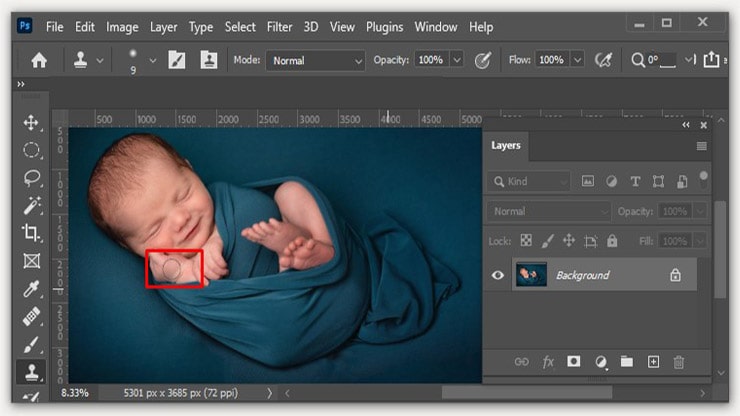Screen dimensions: 740x416
Task: Click the Background layer thumbnail
Action: pyautogui.click(x=531, y=275)
